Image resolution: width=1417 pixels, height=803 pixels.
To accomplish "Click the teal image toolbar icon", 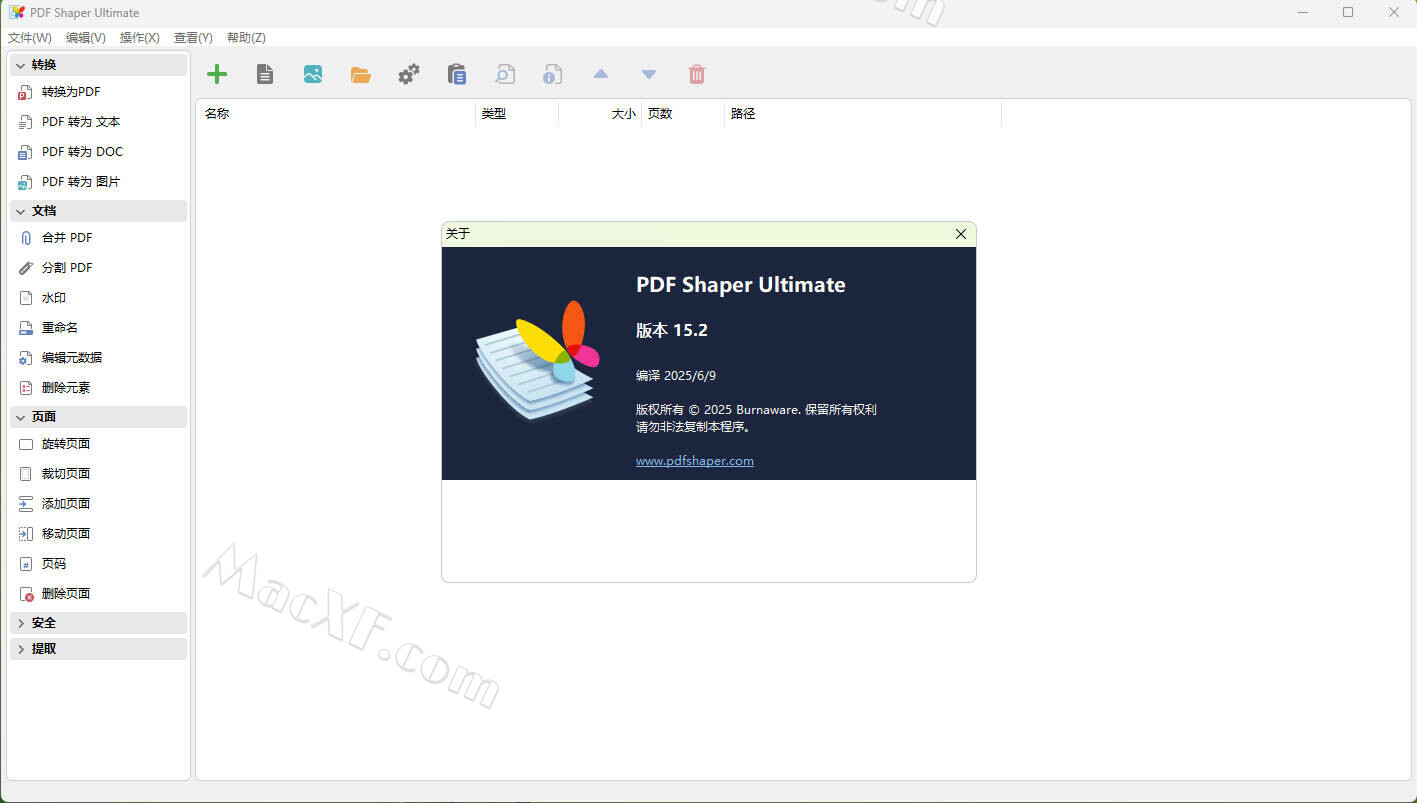I will (313, 74).
